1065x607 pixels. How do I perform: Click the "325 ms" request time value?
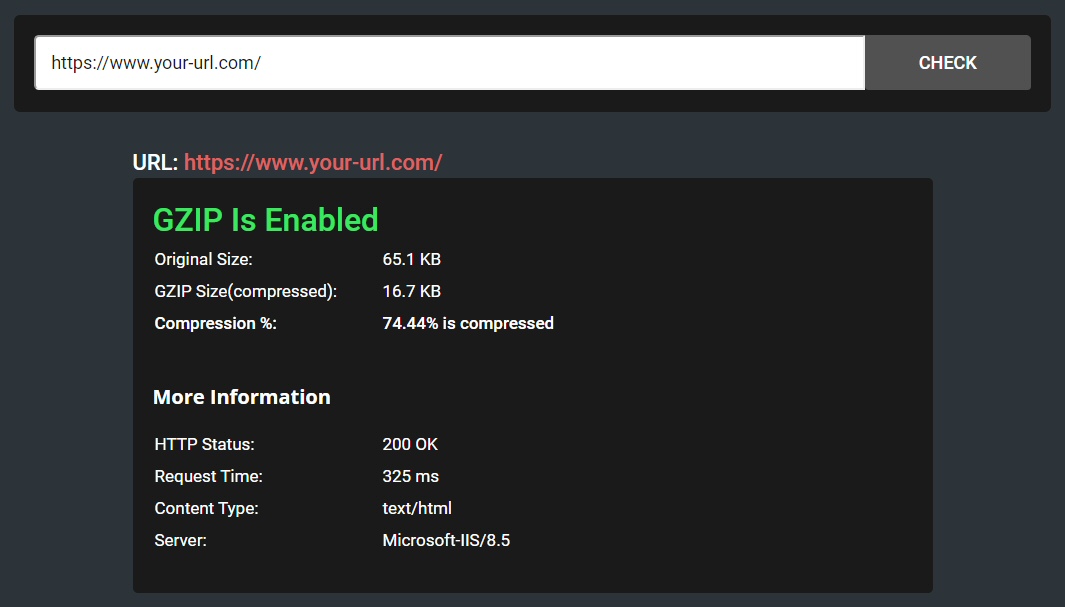pos(410,477)
